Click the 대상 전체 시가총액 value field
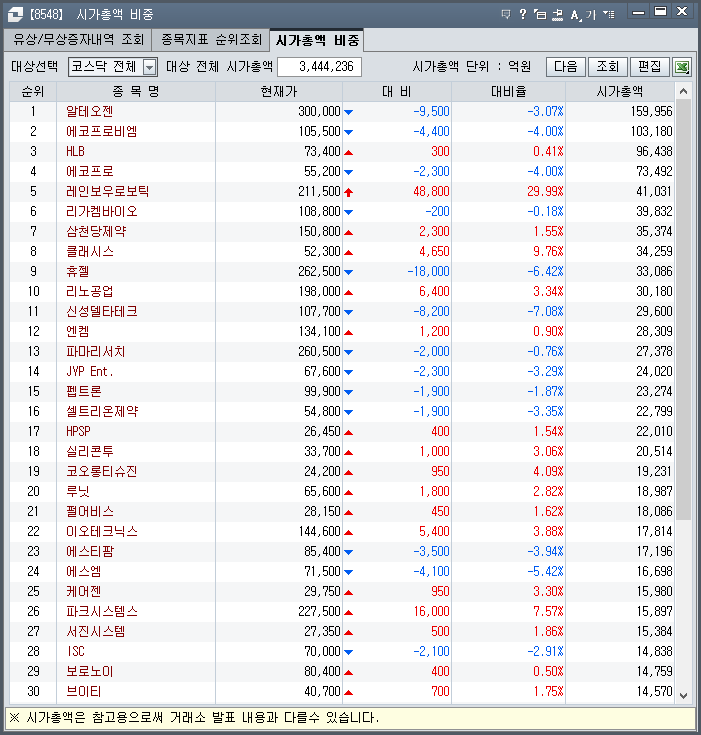Screen dimensions: 701x735 pos(319,67)
